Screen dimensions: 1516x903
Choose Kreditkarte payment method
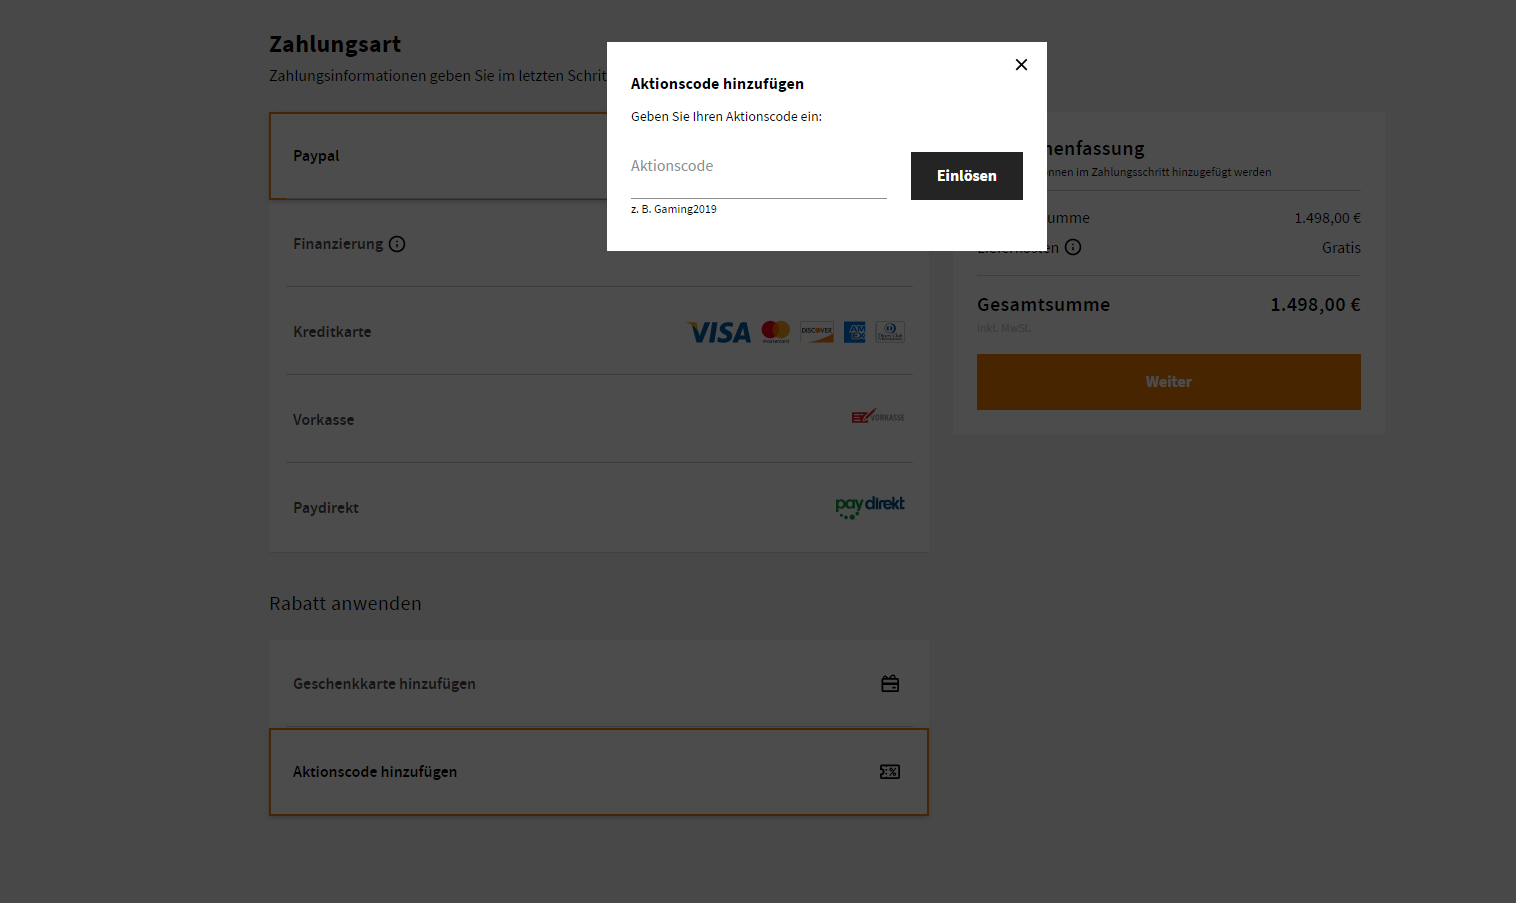pos(332,332)
